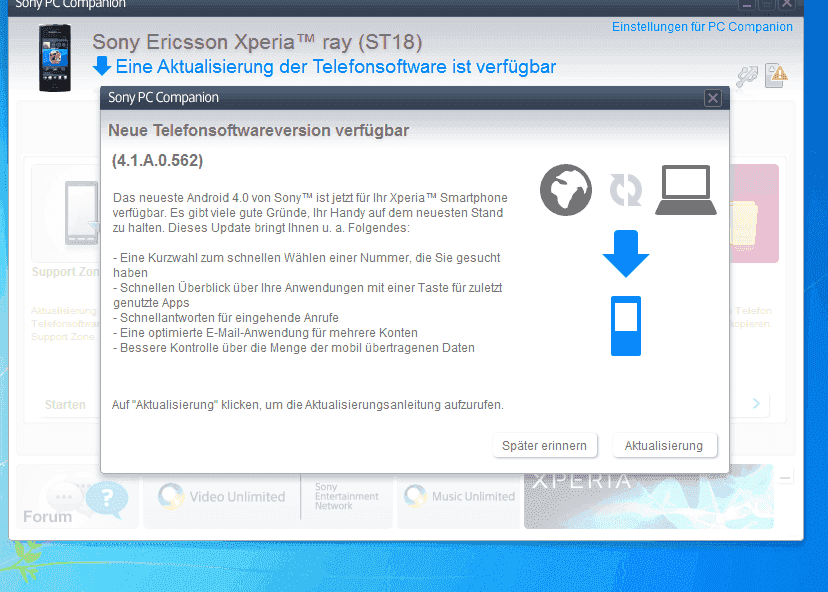Click the Forum question mark bubble icon
The image size is (828, 592).
coord(106,498)
